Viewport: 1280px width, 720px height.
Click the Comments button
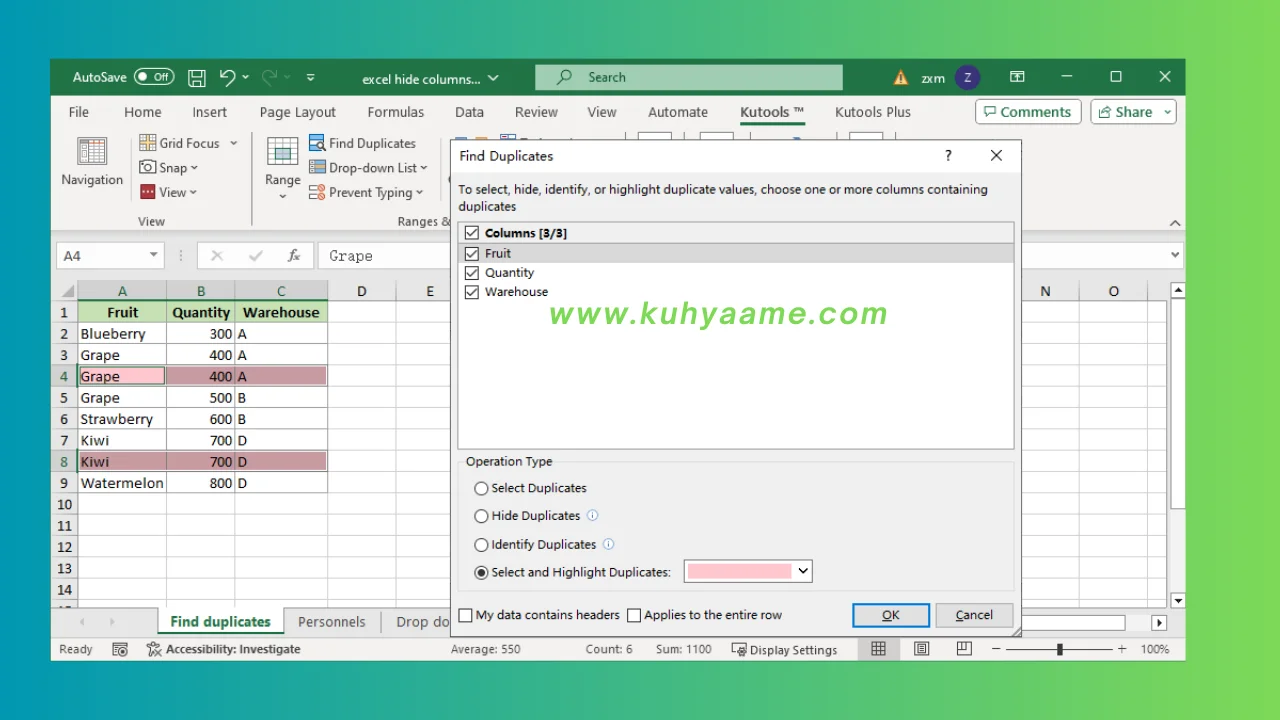tap(1027, 112)
